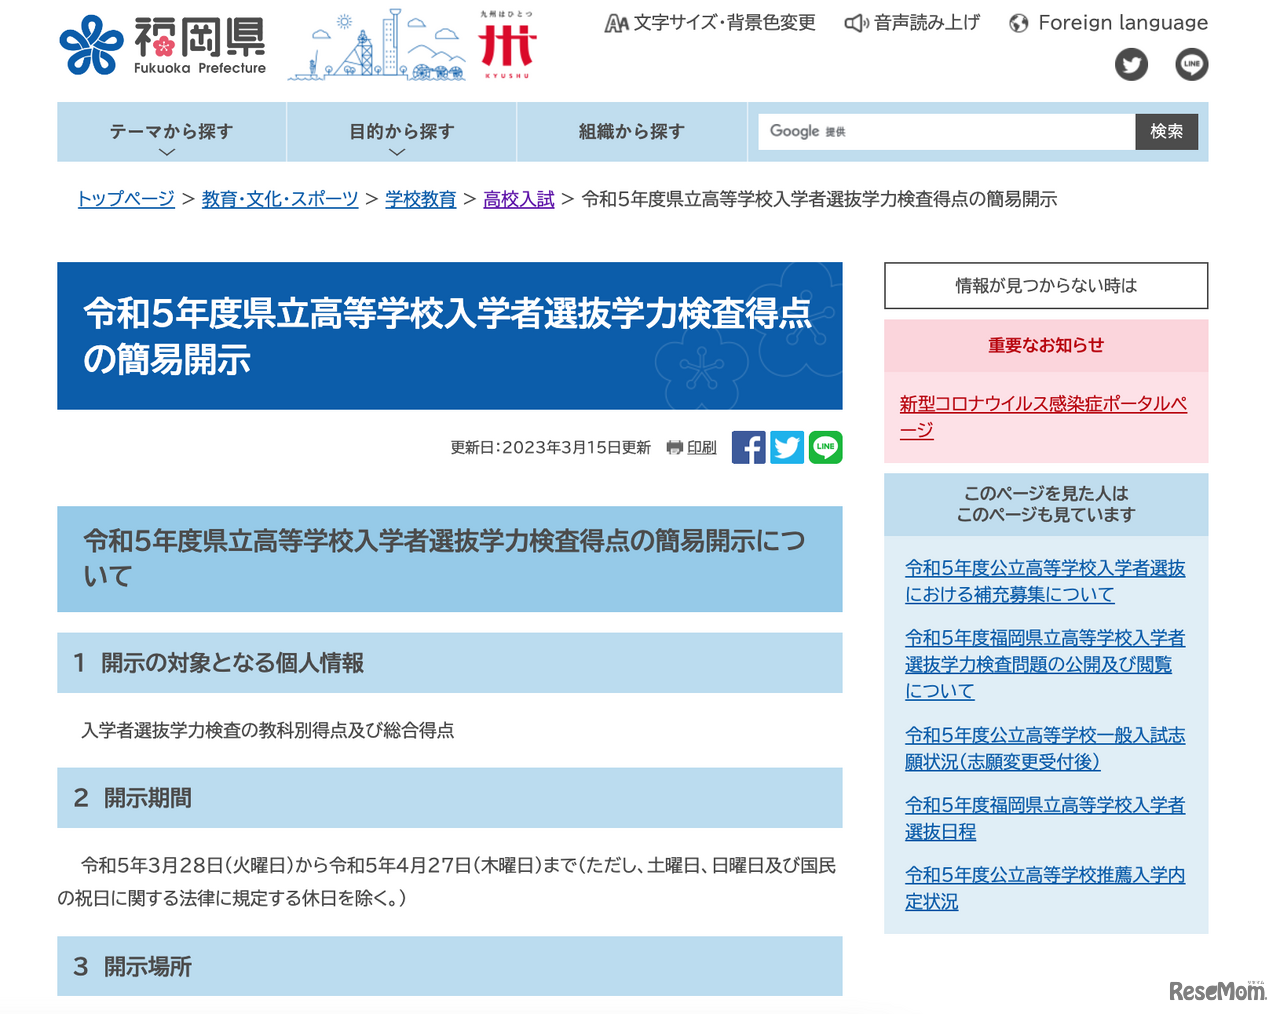The image size is (1280, 1014).
Task: Open 高校入試 breadcrumb link
Action: 518,199
